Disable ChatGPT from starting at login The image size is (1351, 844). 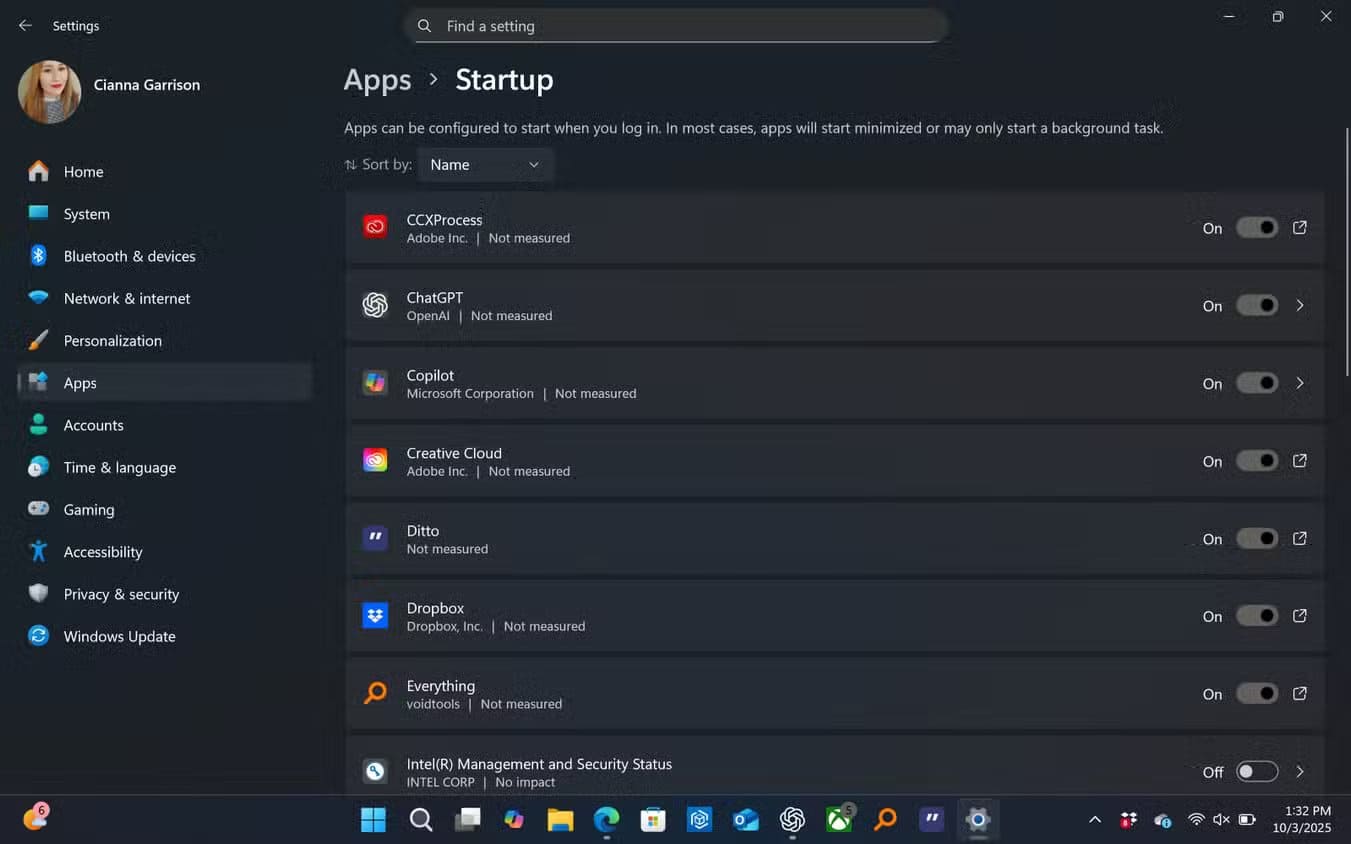1257,305
